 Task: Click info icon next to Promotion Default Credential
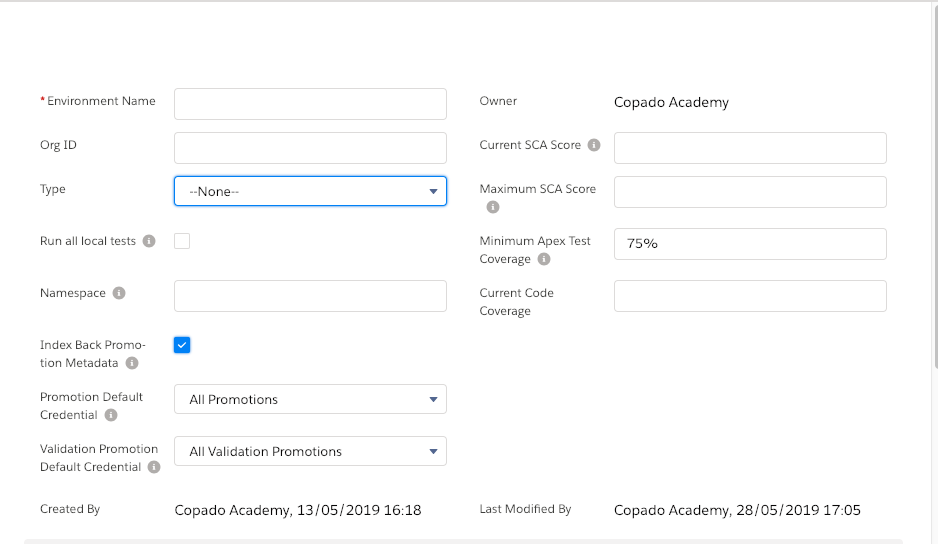tap(111, 415)
